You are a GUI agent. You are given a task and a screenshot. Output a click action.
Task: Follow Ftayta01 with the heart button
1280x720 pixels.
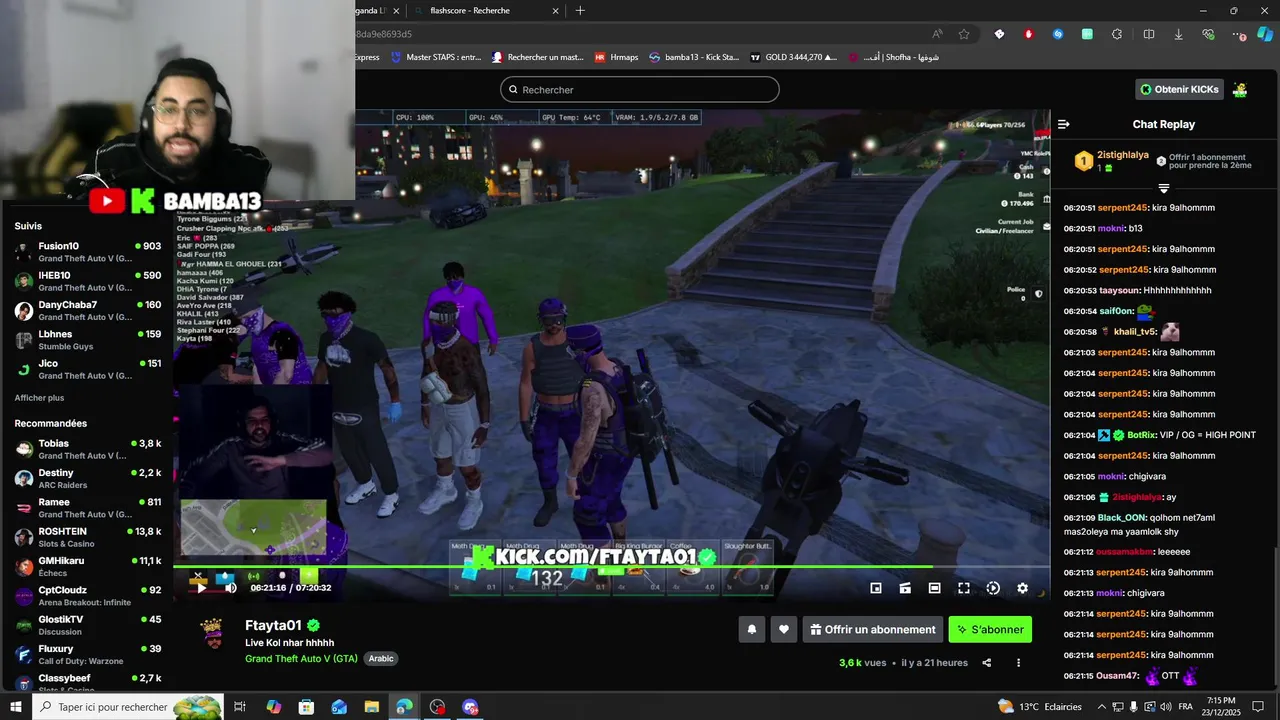click(x=784, y=629)
